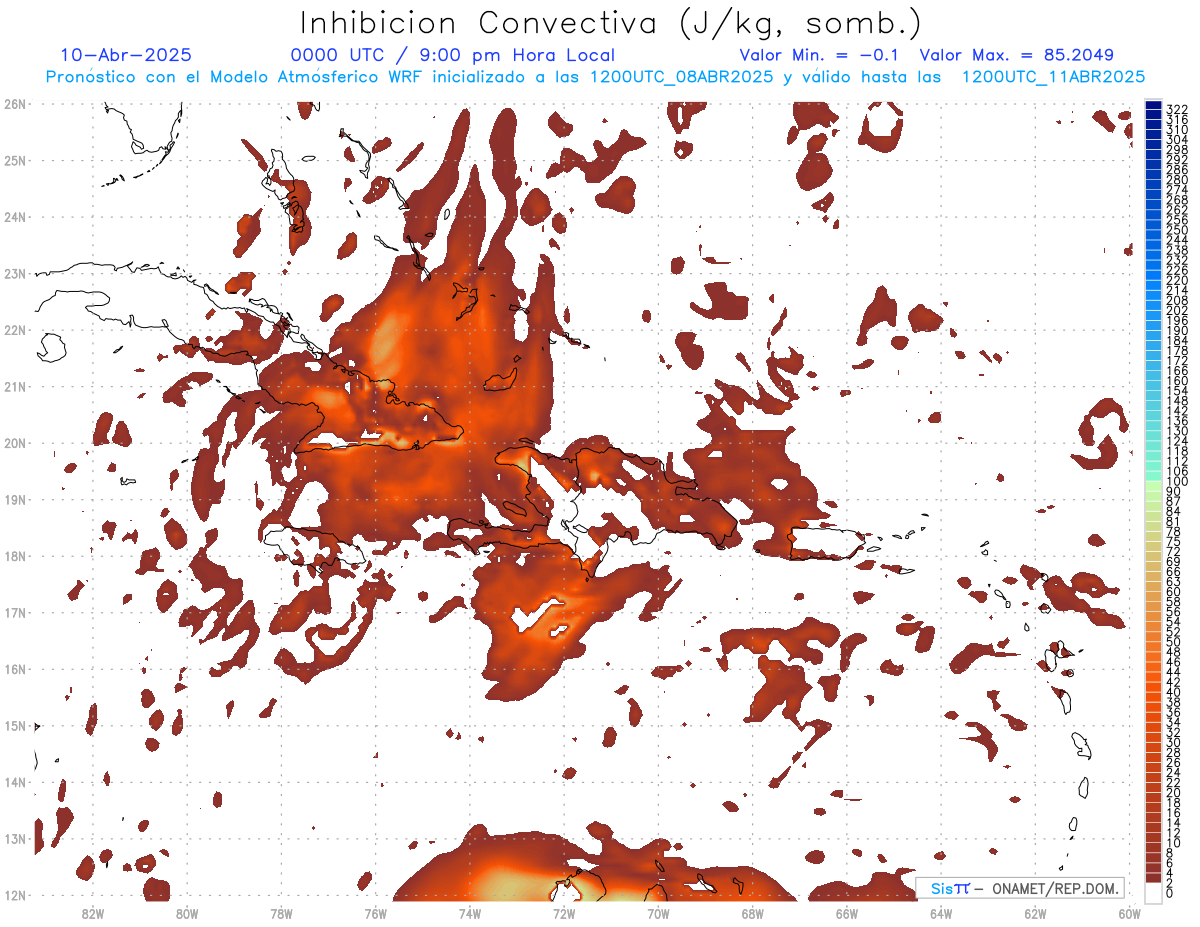Click the '18N' latitude label

click(x=15, y=556)
